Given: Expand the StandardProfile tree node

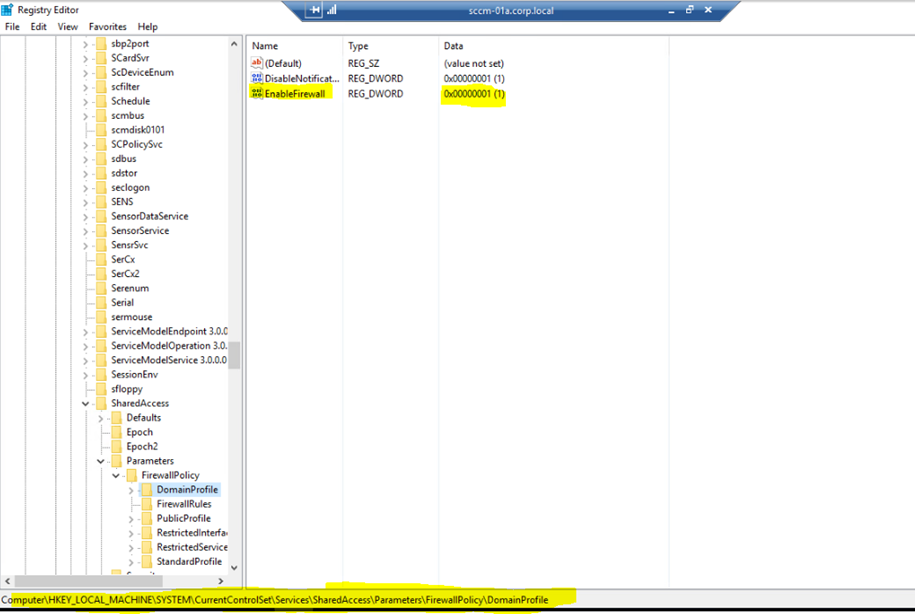Looking at the screenshot, I should [x=131, y=562].
